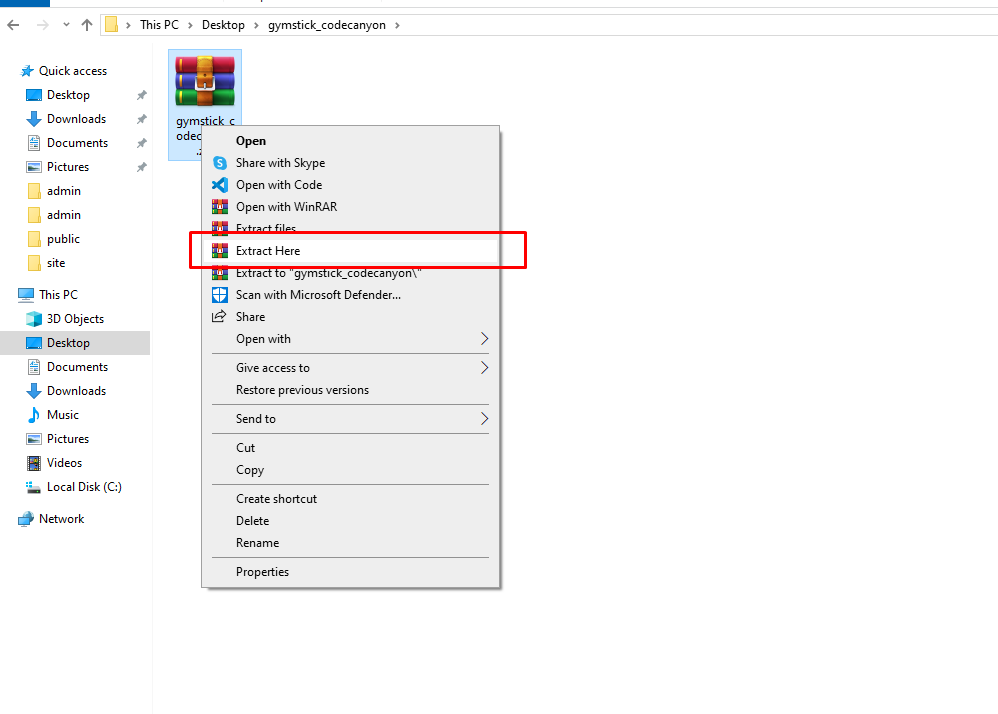The height and width of the screenshot is (714, 998).
Task: Open Downloads under Quick access
Action: pos(76,119)
